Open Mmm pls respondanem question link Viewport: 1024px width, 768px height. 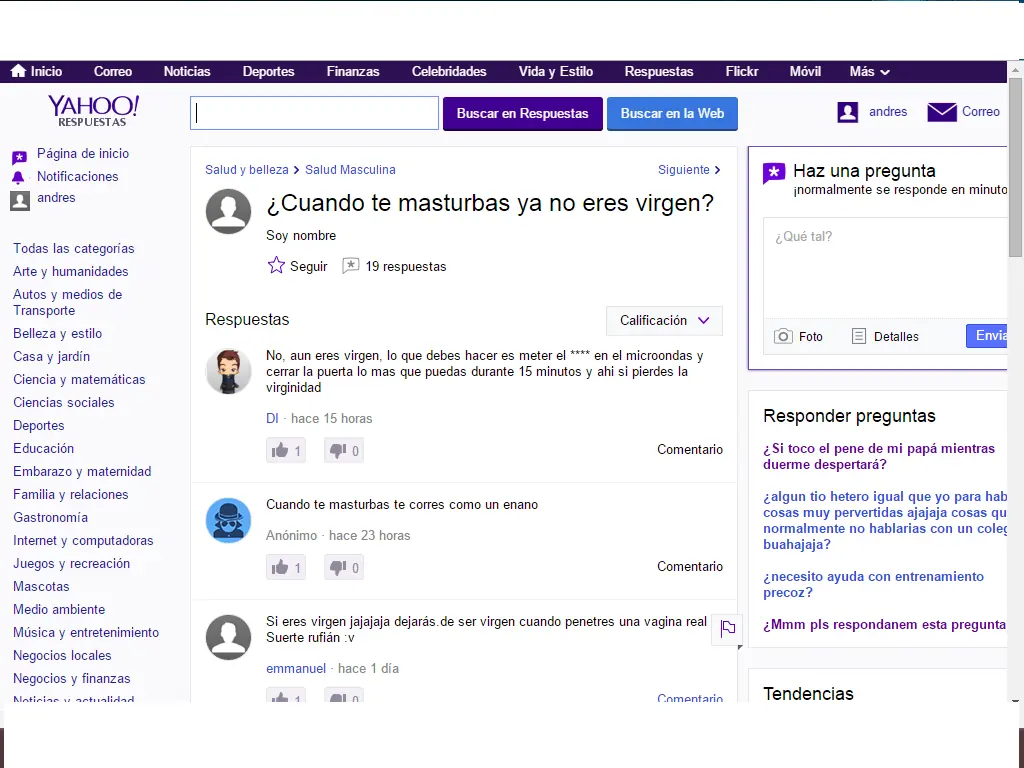(x=884, y=625)
